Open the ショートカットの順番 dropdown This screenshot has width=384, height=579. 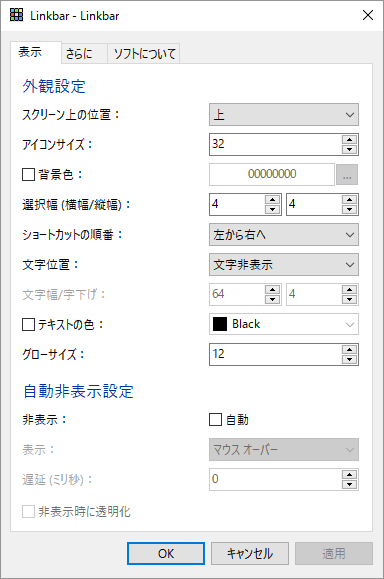pyautogui.click(x=284, y=234)
